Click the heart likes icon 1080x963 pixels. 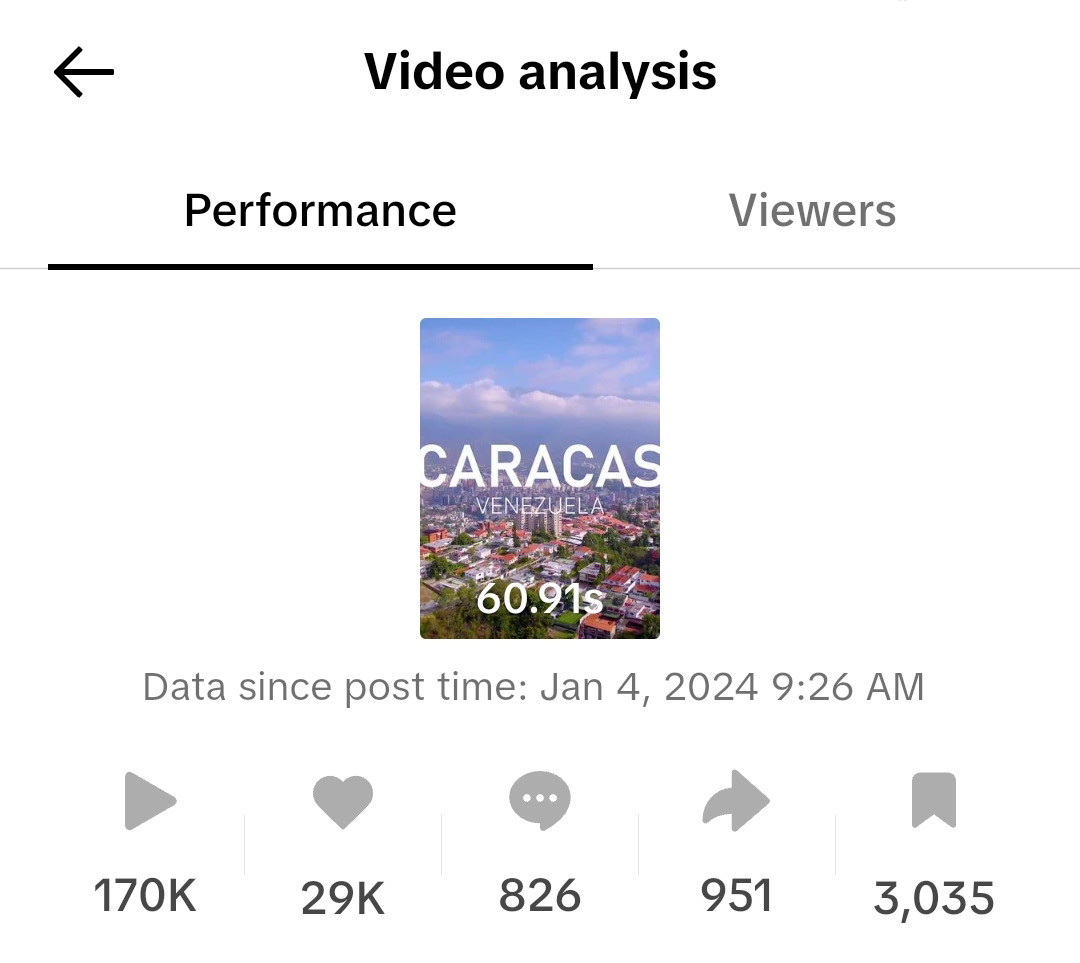click(342, 802)
